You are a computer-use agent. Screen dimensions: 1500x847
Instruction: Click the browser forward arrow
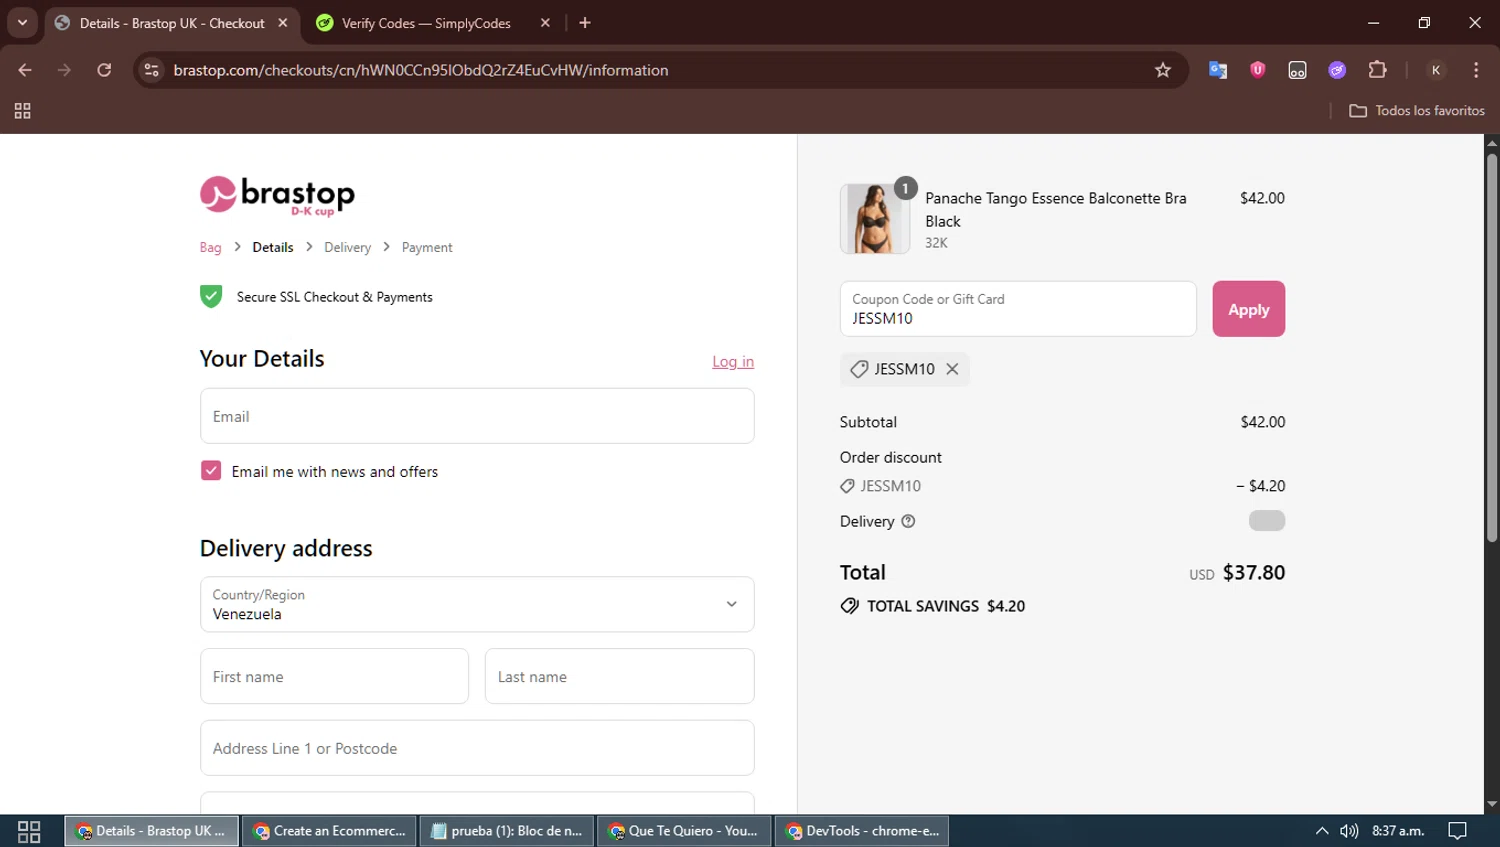[x=64, y=70]
